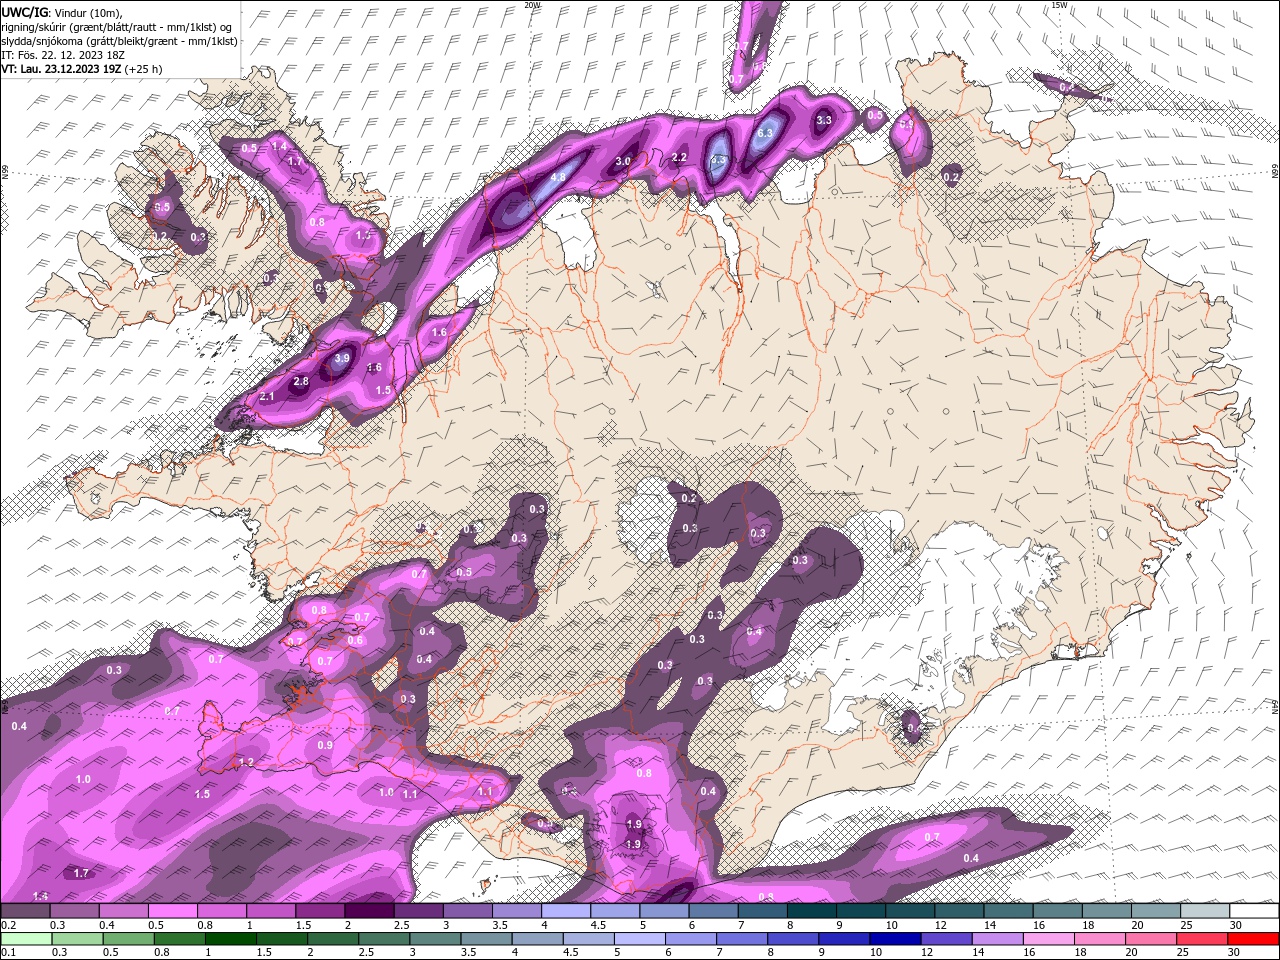This screenshot has width=1280, height=960.
Task: Select the snow scale swatch between 4 and 4.5
Action: pyautogui.click(x=566, y=911)
